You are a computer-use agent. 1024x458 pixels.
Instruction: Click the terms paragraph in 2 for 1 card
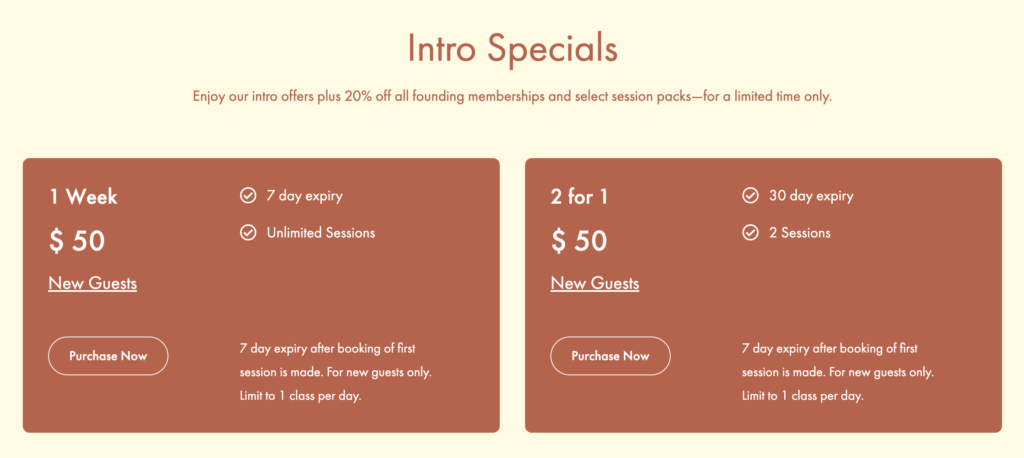(838, 372)
